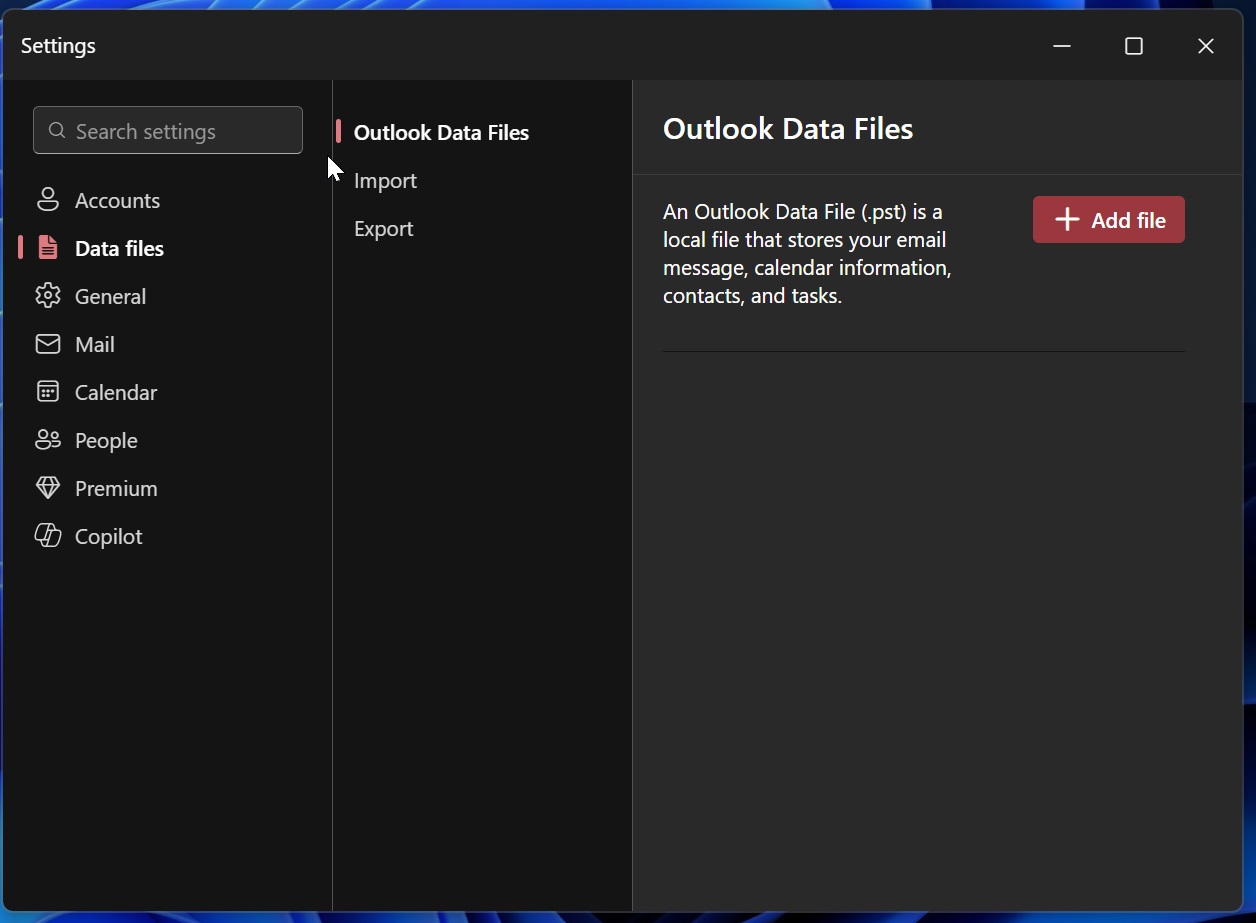Open the Import subsection
1256x923 pixels.
(x=385, y=180)
